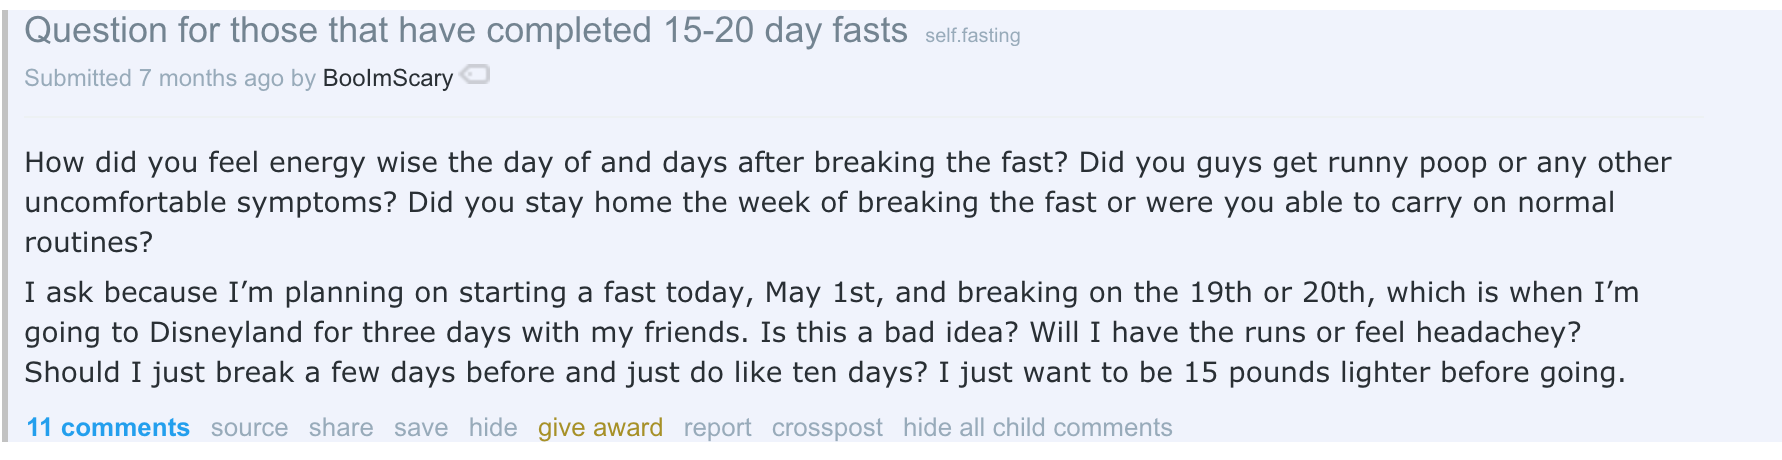
Task: Click the 'Submitted' label in the tagline
Action: [x=78, y=78]
